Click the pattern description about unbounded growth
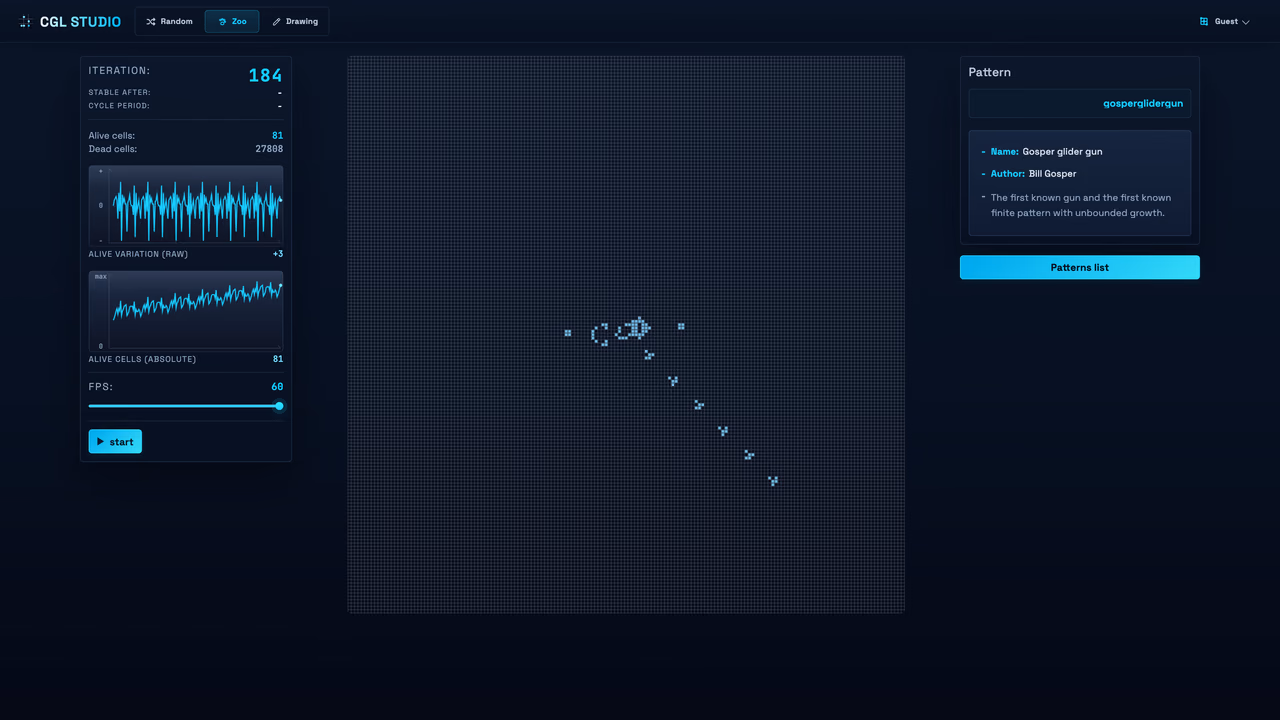Viewport: 1280px width, 720px height. click(x=1081, y=205)
